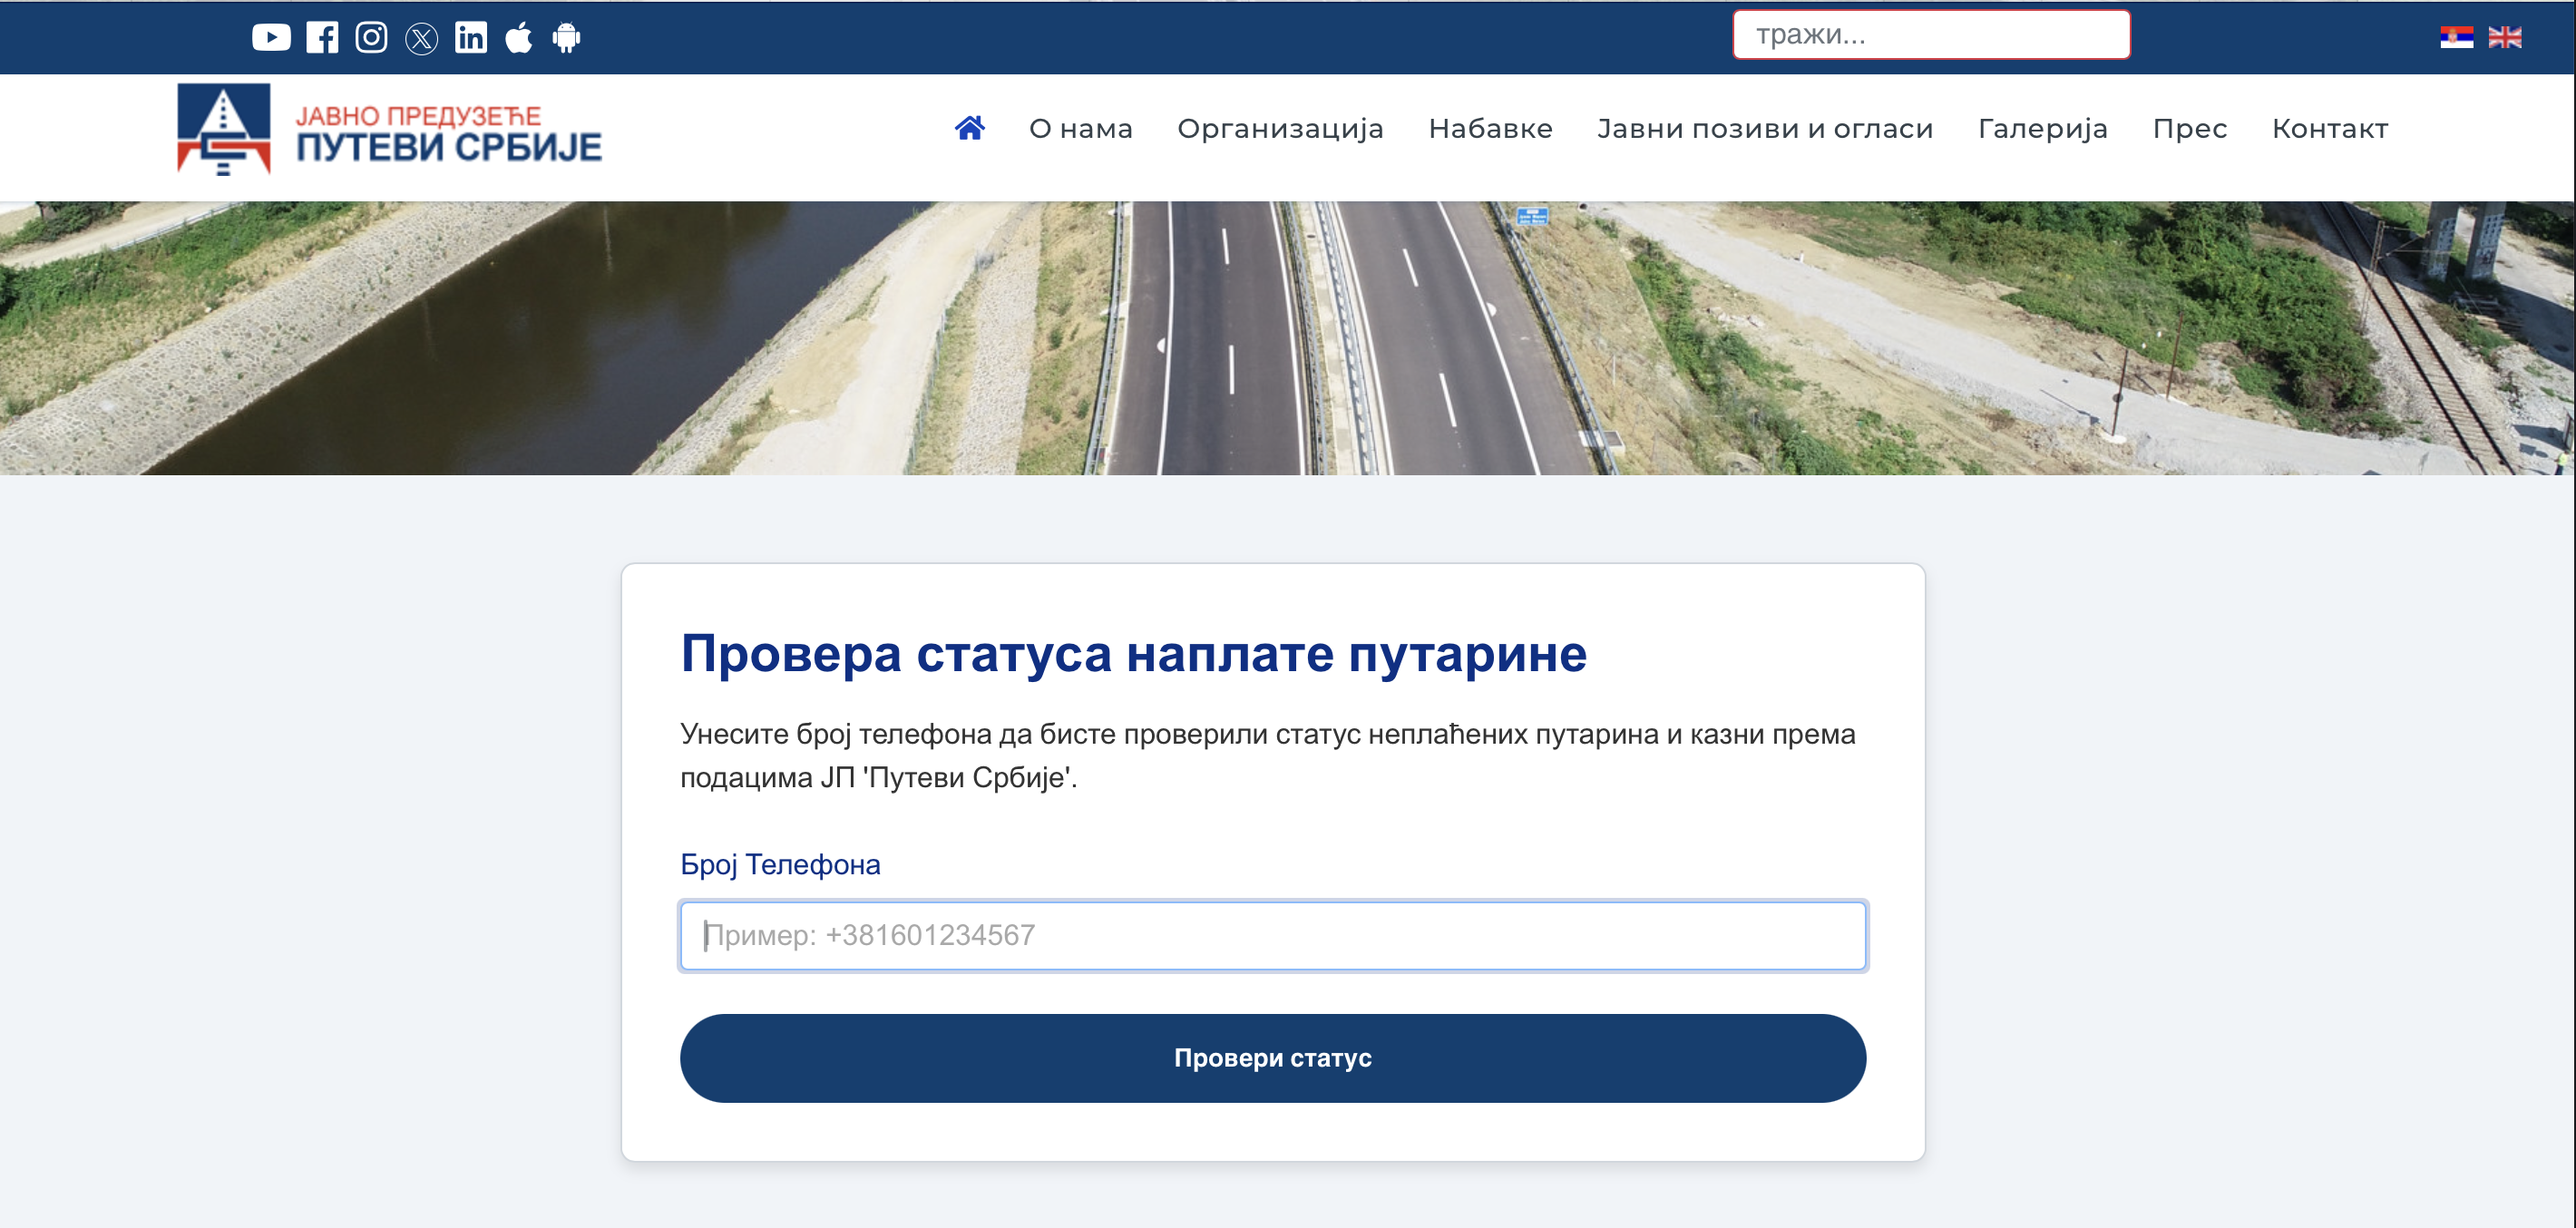
Task: Focus the Број Телефона input field
Action: tap(1272, 935)
